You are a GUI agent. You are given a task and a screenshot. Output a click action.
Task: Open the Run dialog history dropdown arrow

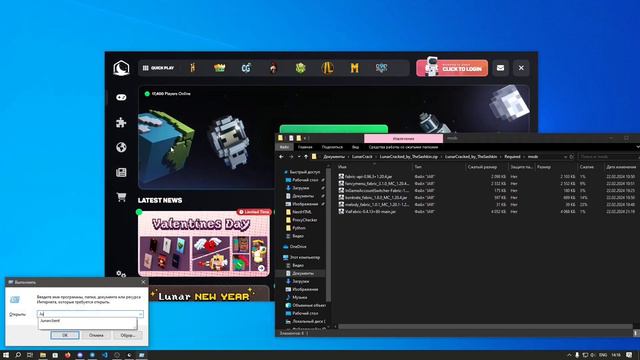click(140, 314)
